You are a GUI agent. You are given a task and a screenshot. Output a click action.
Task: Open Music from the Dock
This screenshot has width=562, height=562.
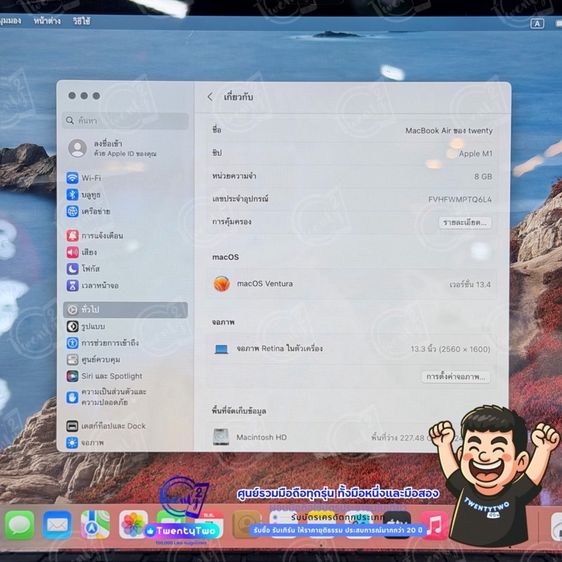point(434,525)
